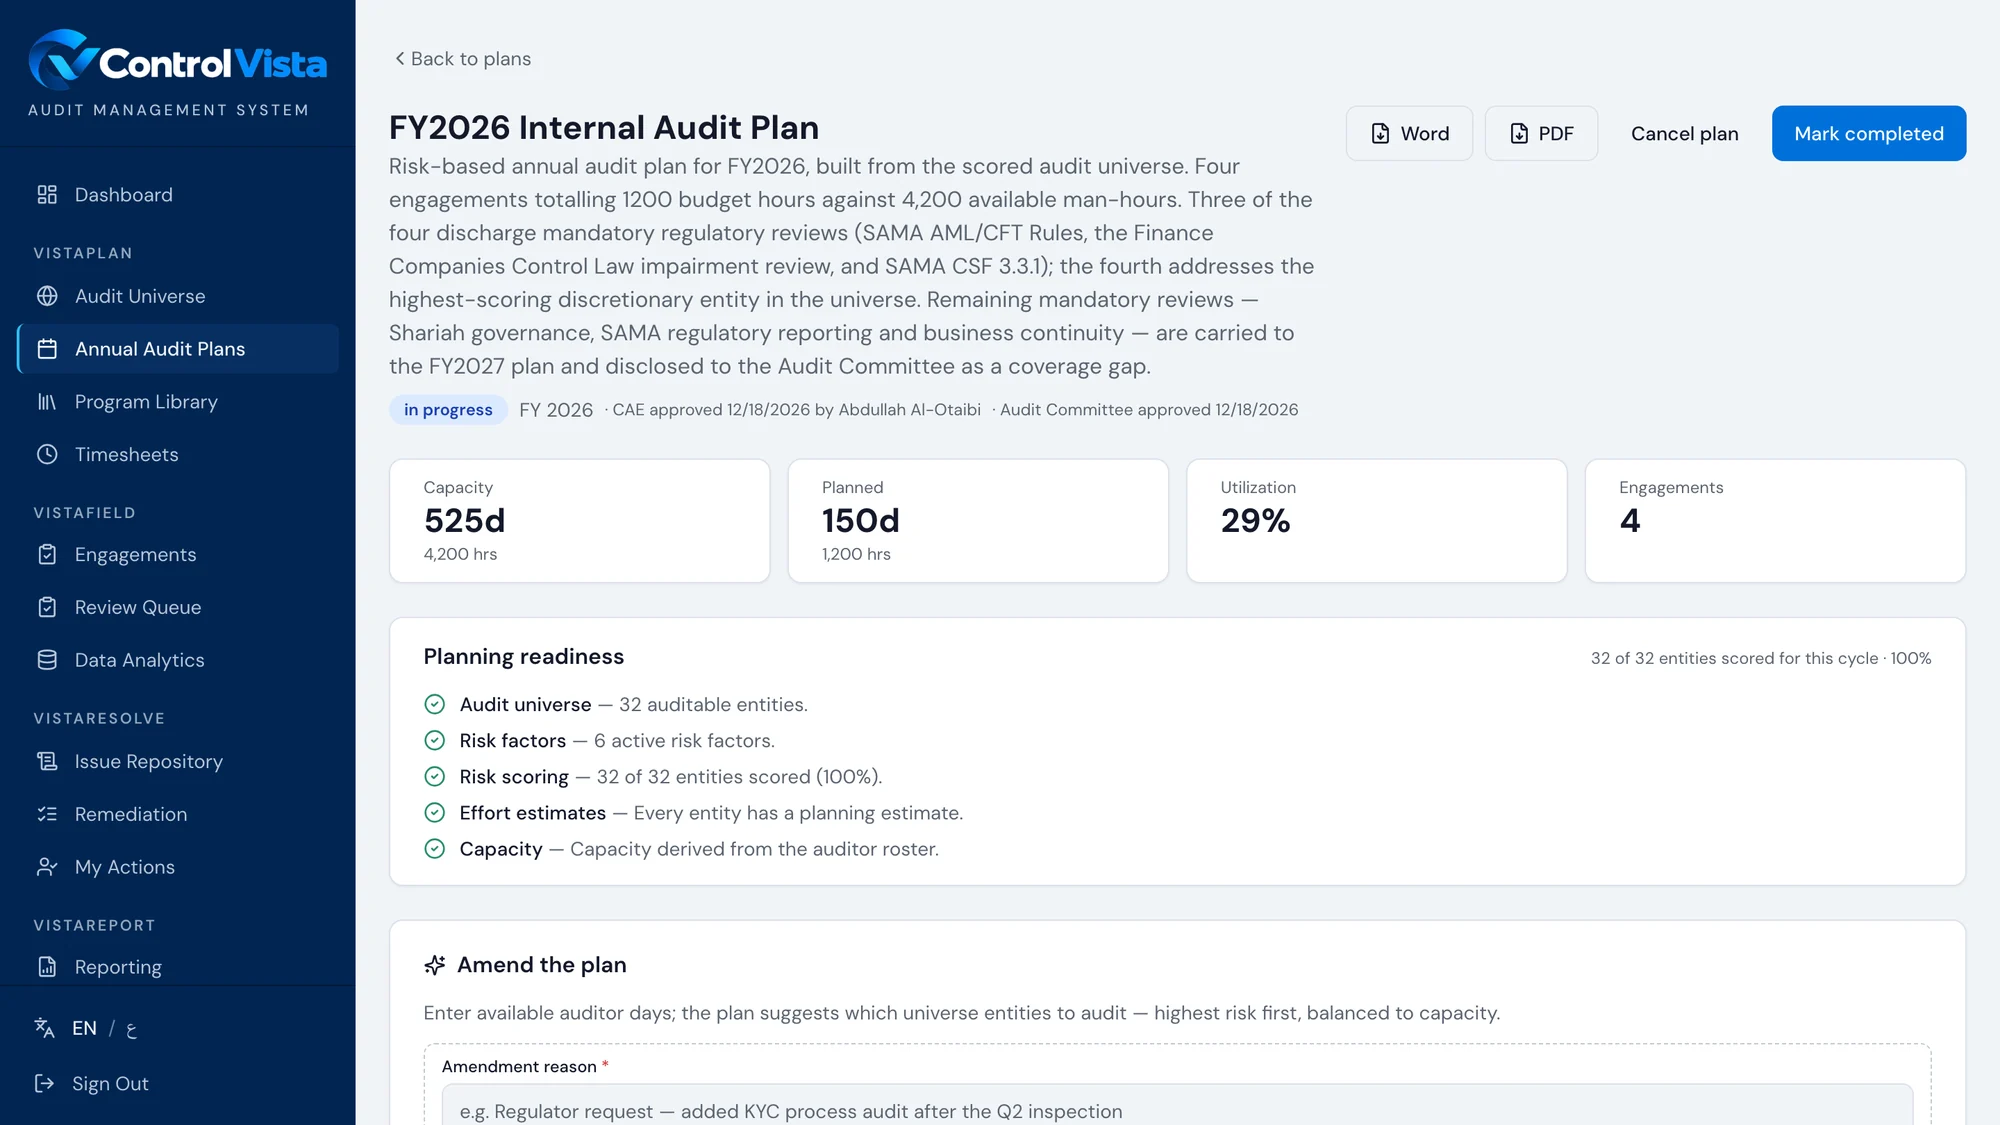Go Back to plans
The image size is (2000, 1125).
click(462, 59)
